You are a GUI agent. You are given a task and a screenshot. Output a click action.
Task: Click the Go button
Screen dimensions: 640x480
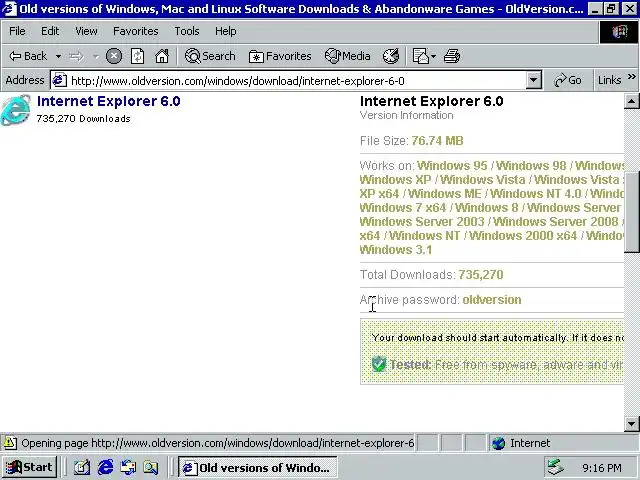coord(568,80)
